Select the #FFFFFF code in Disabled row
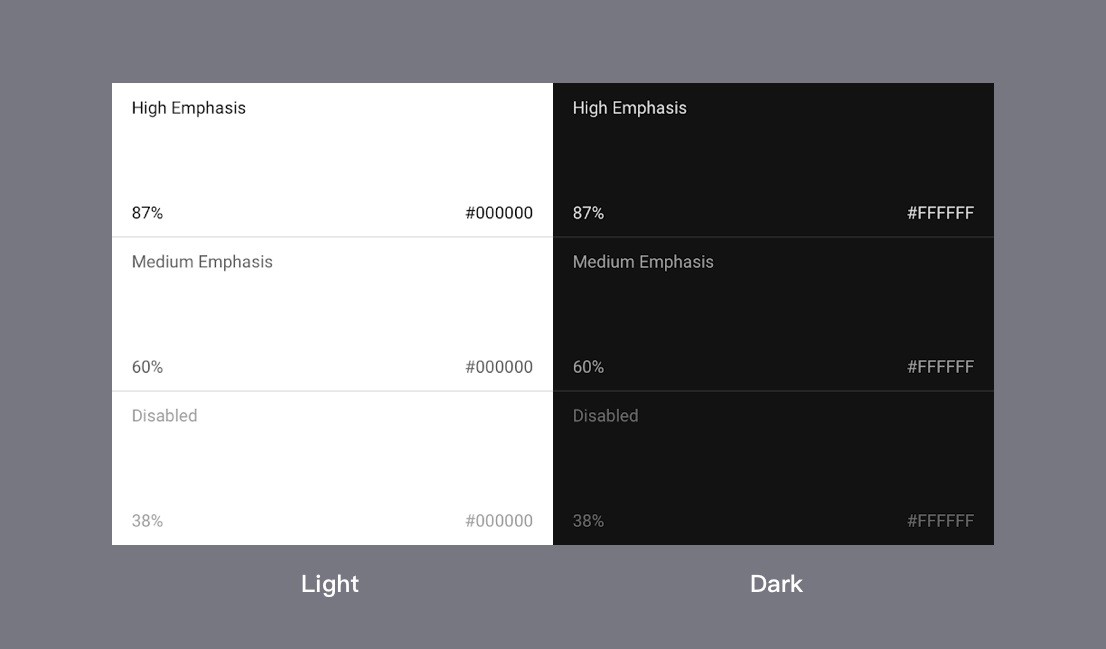 pyautogui.click(x=940, y=521)
